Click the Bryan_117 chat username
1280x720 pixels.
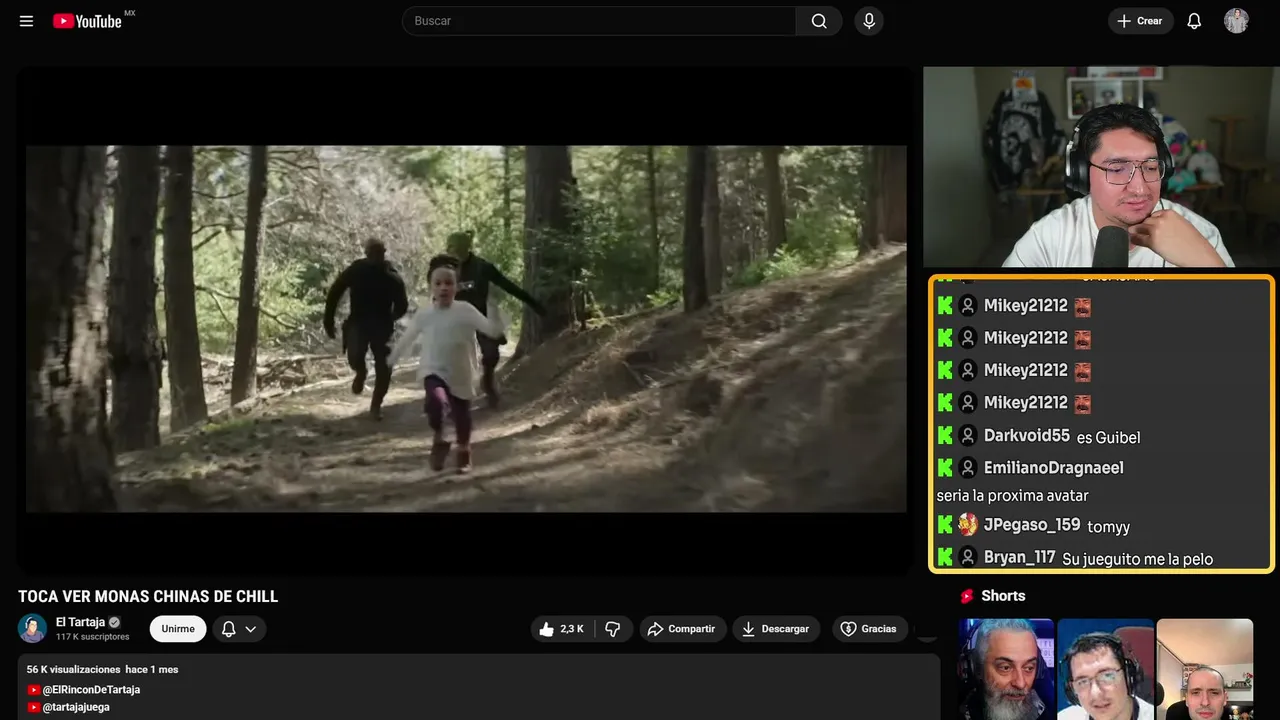tap(1020, 557)
